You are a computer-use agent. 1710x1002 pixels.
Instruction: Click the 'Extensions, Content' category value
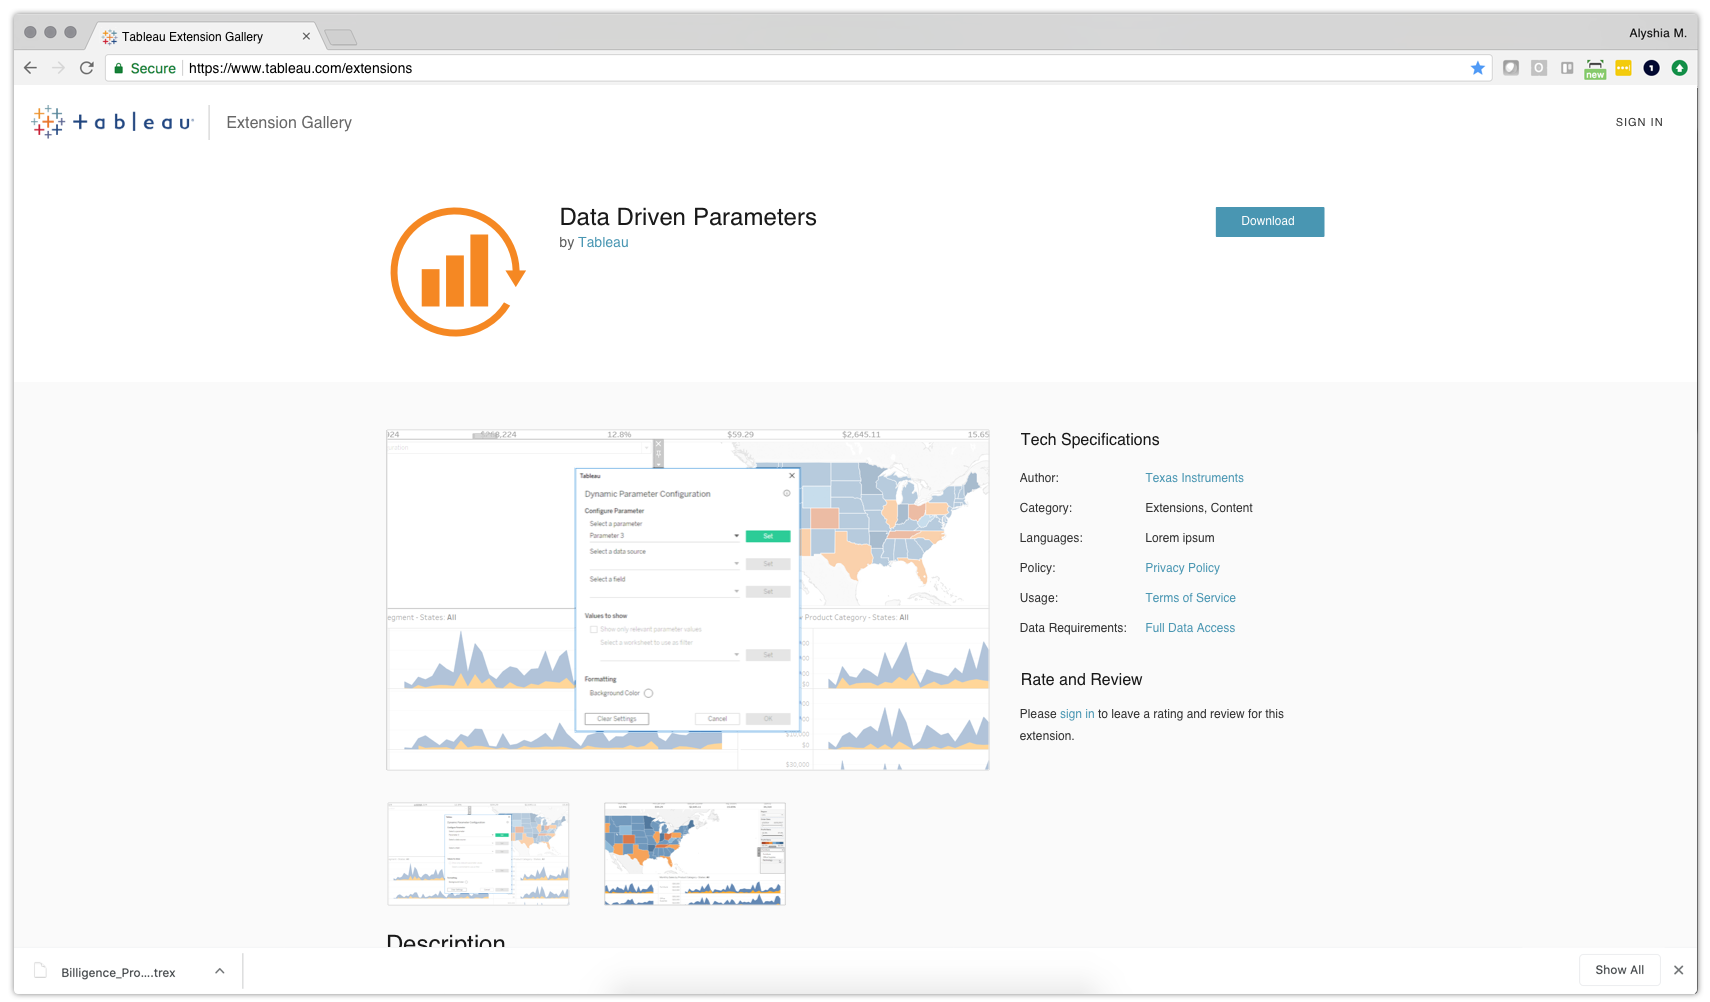1199,508
